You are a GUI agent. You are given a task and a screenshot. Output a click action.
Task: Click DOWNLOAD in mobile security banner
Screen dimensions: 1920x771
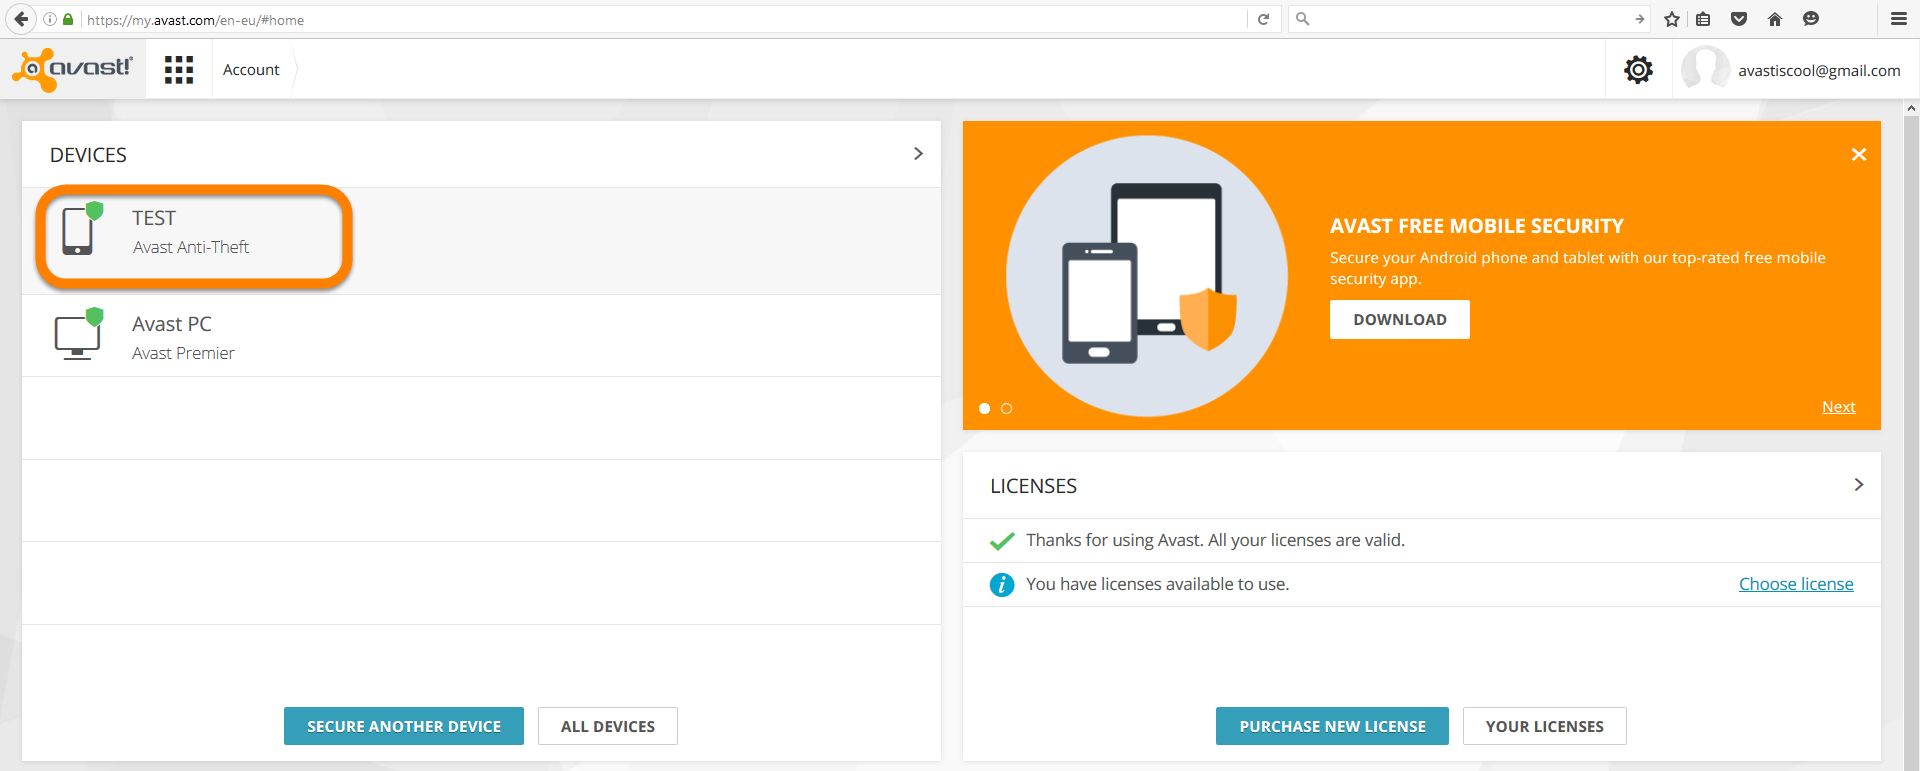coord(1400,319)
